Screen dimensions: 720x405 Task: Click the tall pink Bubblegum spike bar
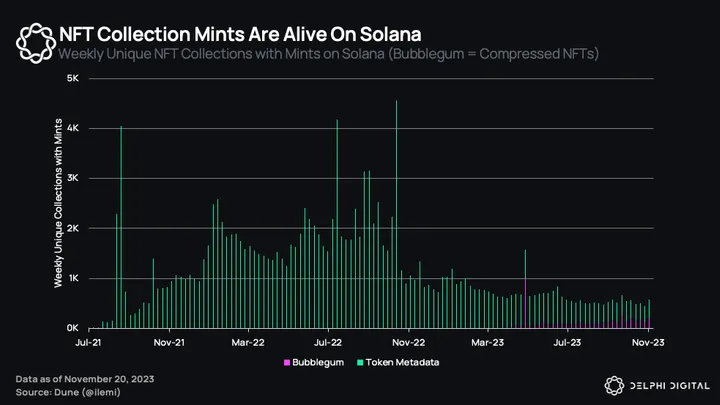click(525, 303)
